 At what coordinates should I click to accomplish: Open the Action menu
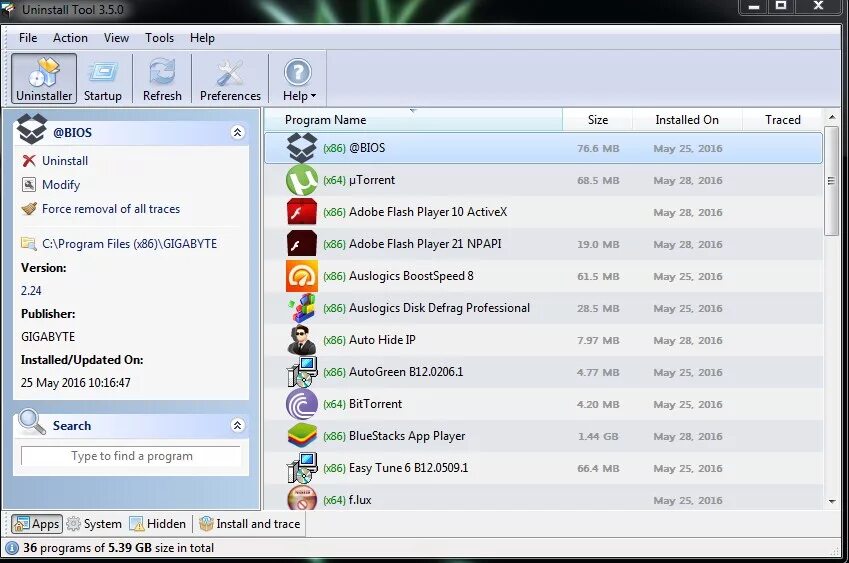pyautogui.click(x=70, y=38)
